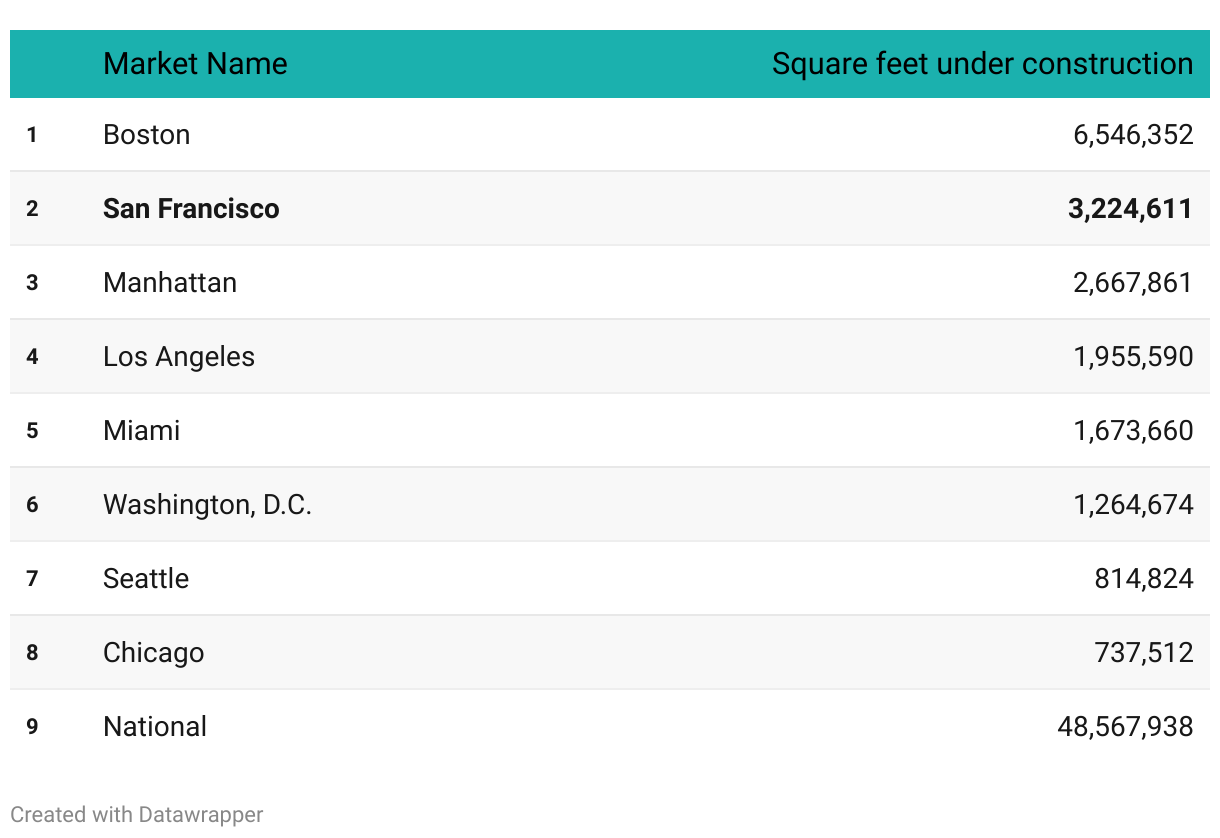Click the Chicago row label
Image resolution: width=1220 pixels, height=838 pixels.
154,653
